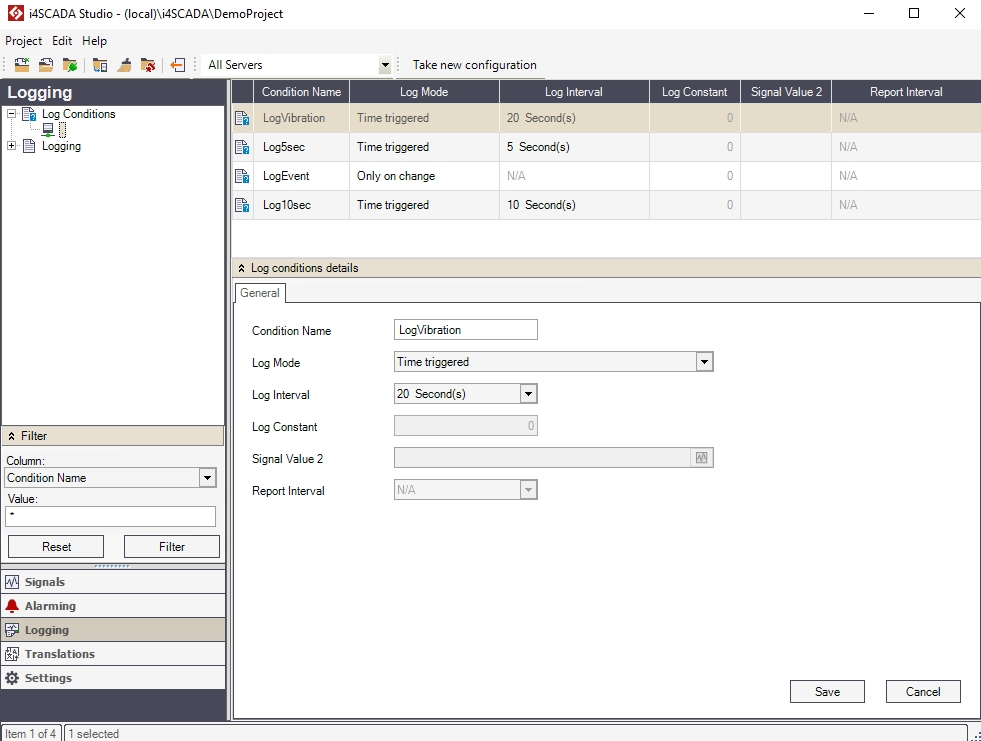Collapse the Log conditions details panel
Screen dimensions: 981x741
(242, 268)
